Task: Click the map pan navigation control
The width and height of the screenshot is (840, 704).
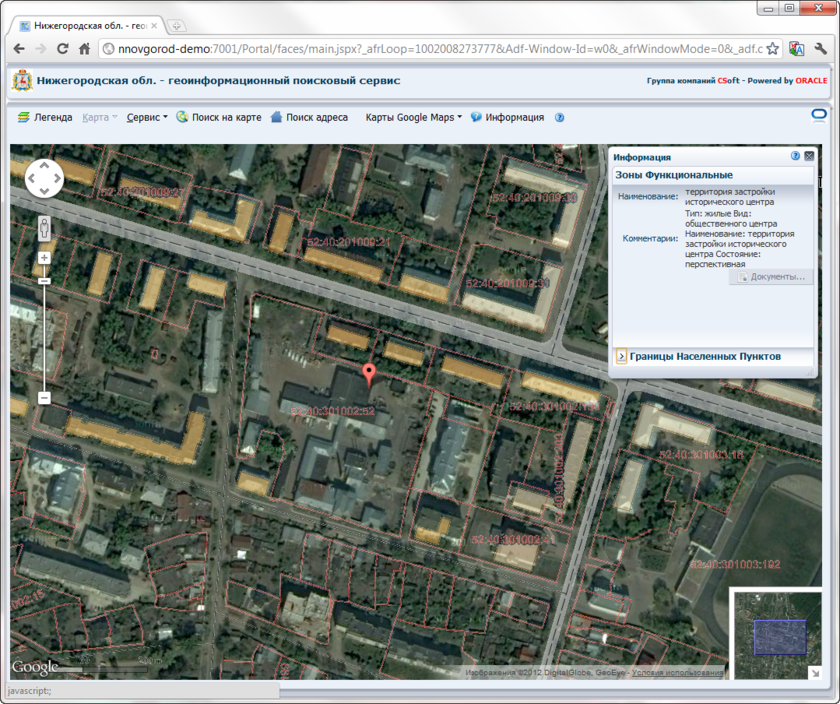Action: 44,178
